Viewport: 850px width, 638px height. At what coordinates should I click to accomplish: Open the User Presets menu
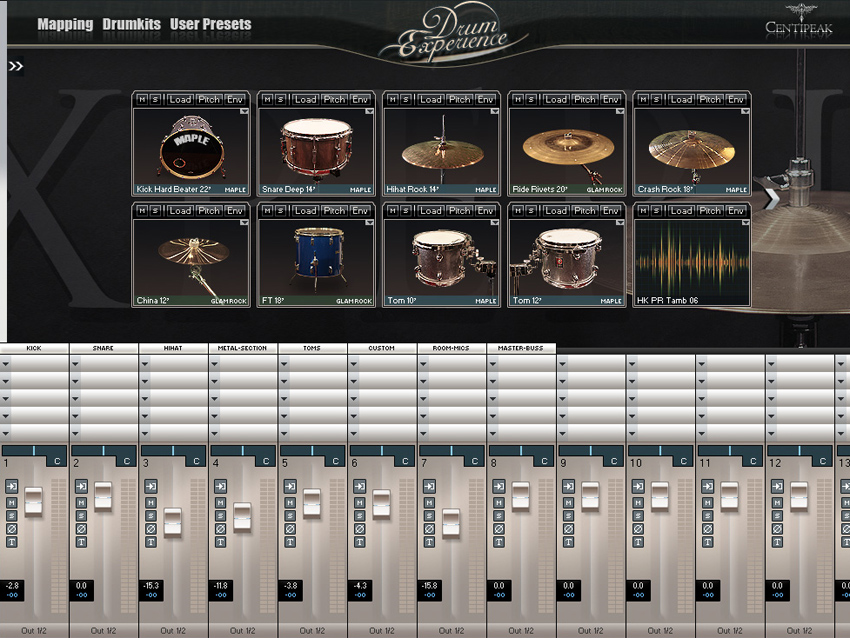(x=210, y=24)
